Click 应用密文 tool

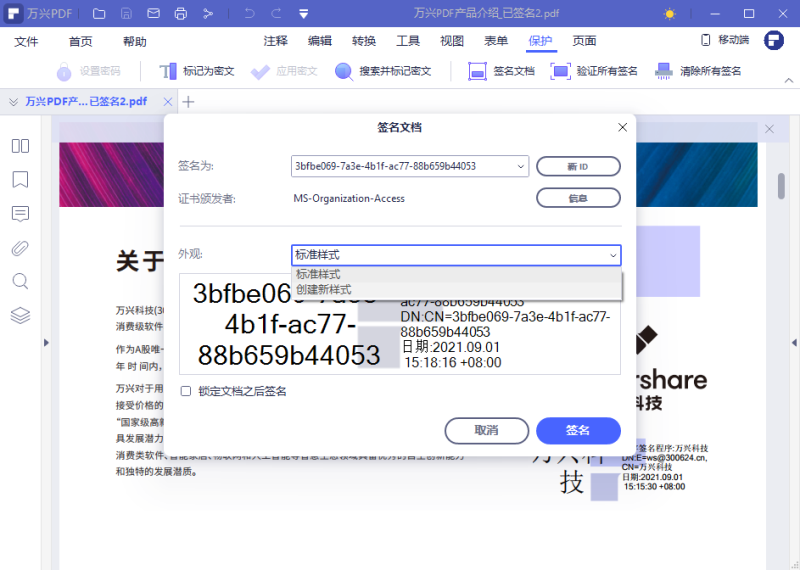[284, 71]
